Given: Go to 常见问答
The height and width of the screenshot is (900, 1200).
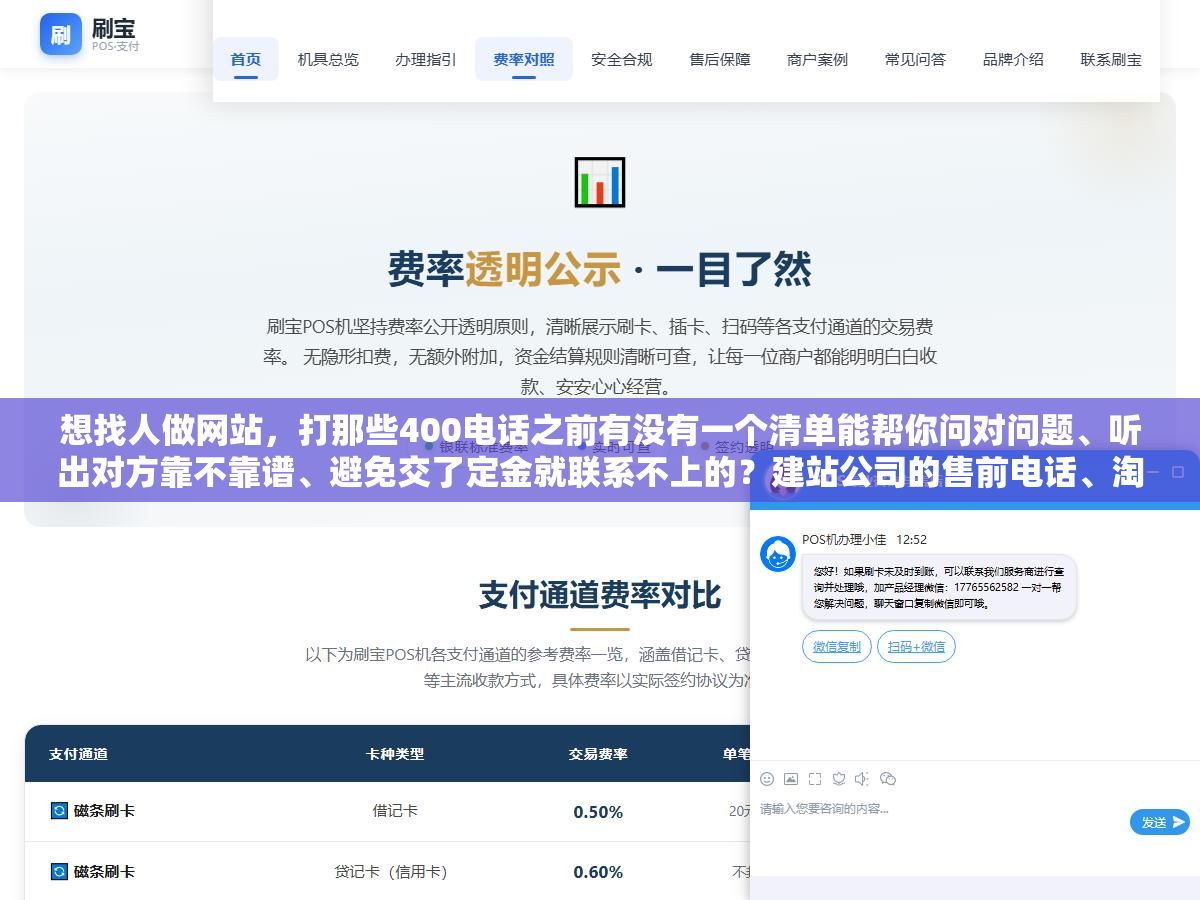Looking at the screenshot, I should click(915, 59).
